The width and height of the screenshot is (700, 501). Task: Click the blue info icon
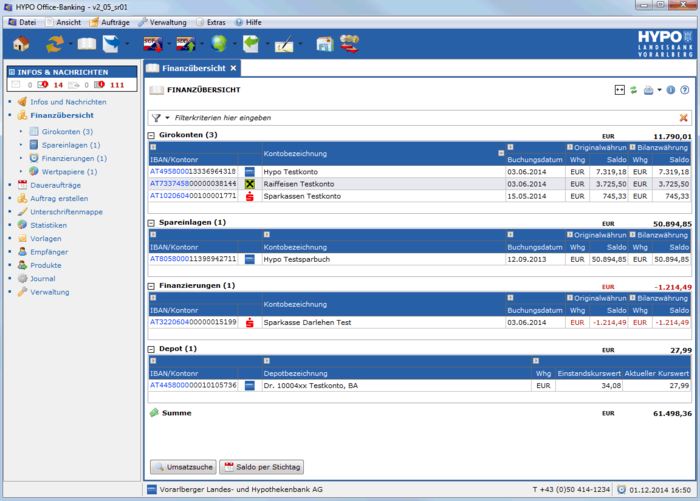671,90
